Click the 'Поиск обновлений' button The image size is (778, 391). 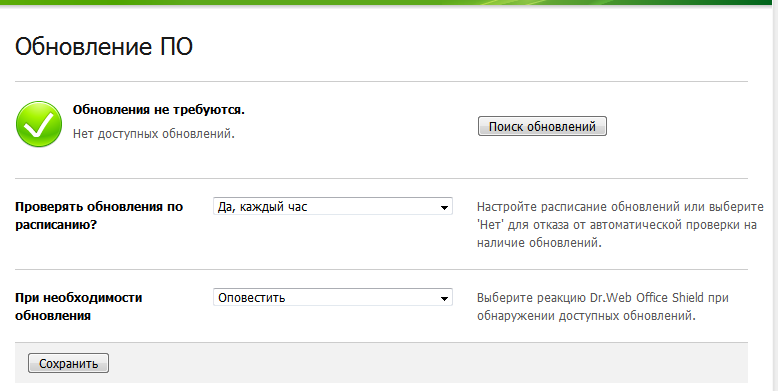(x=542, y=126)
